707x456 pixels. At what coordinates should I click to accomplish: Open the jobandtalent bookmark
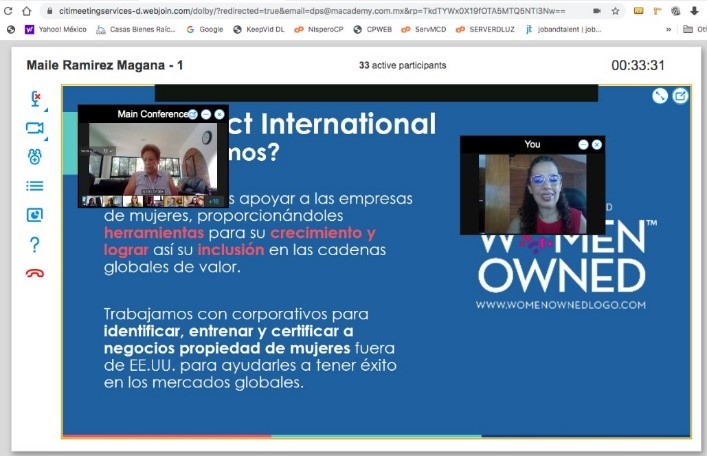[565, 29]
